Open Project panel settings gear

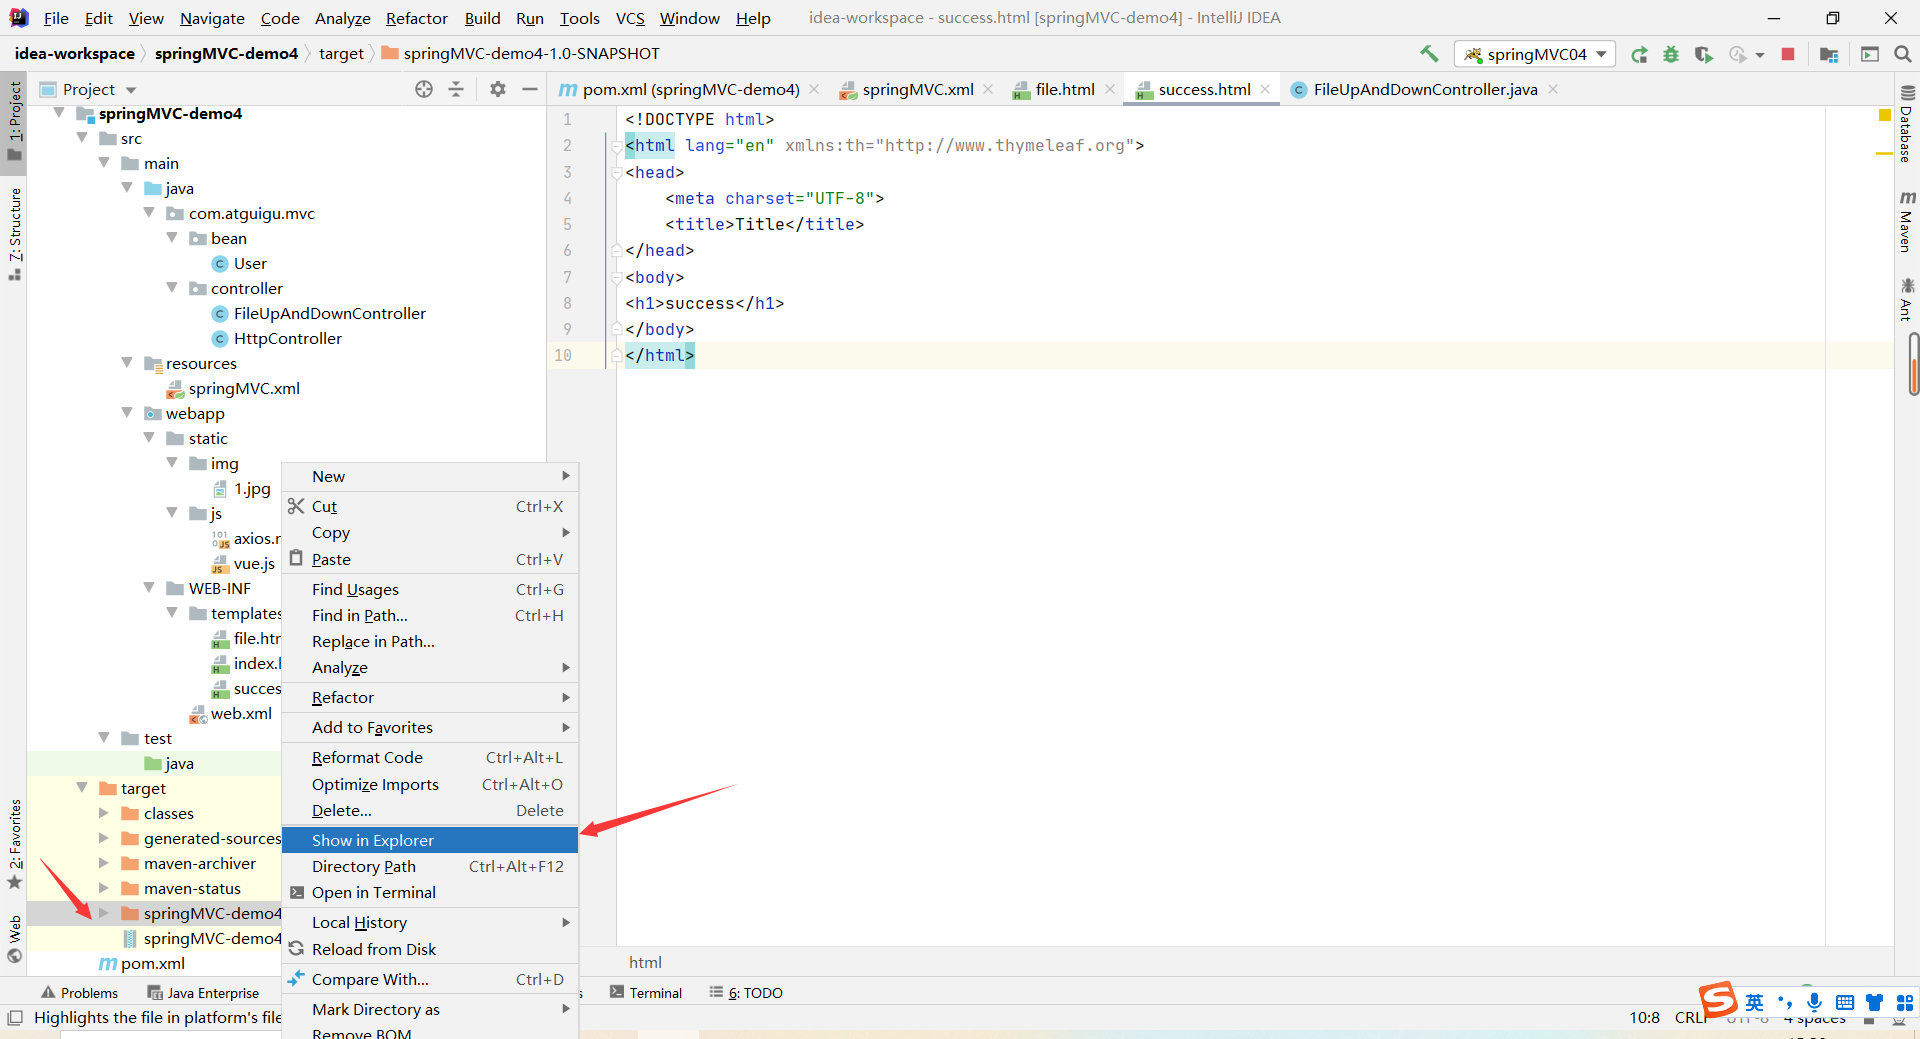498,89
